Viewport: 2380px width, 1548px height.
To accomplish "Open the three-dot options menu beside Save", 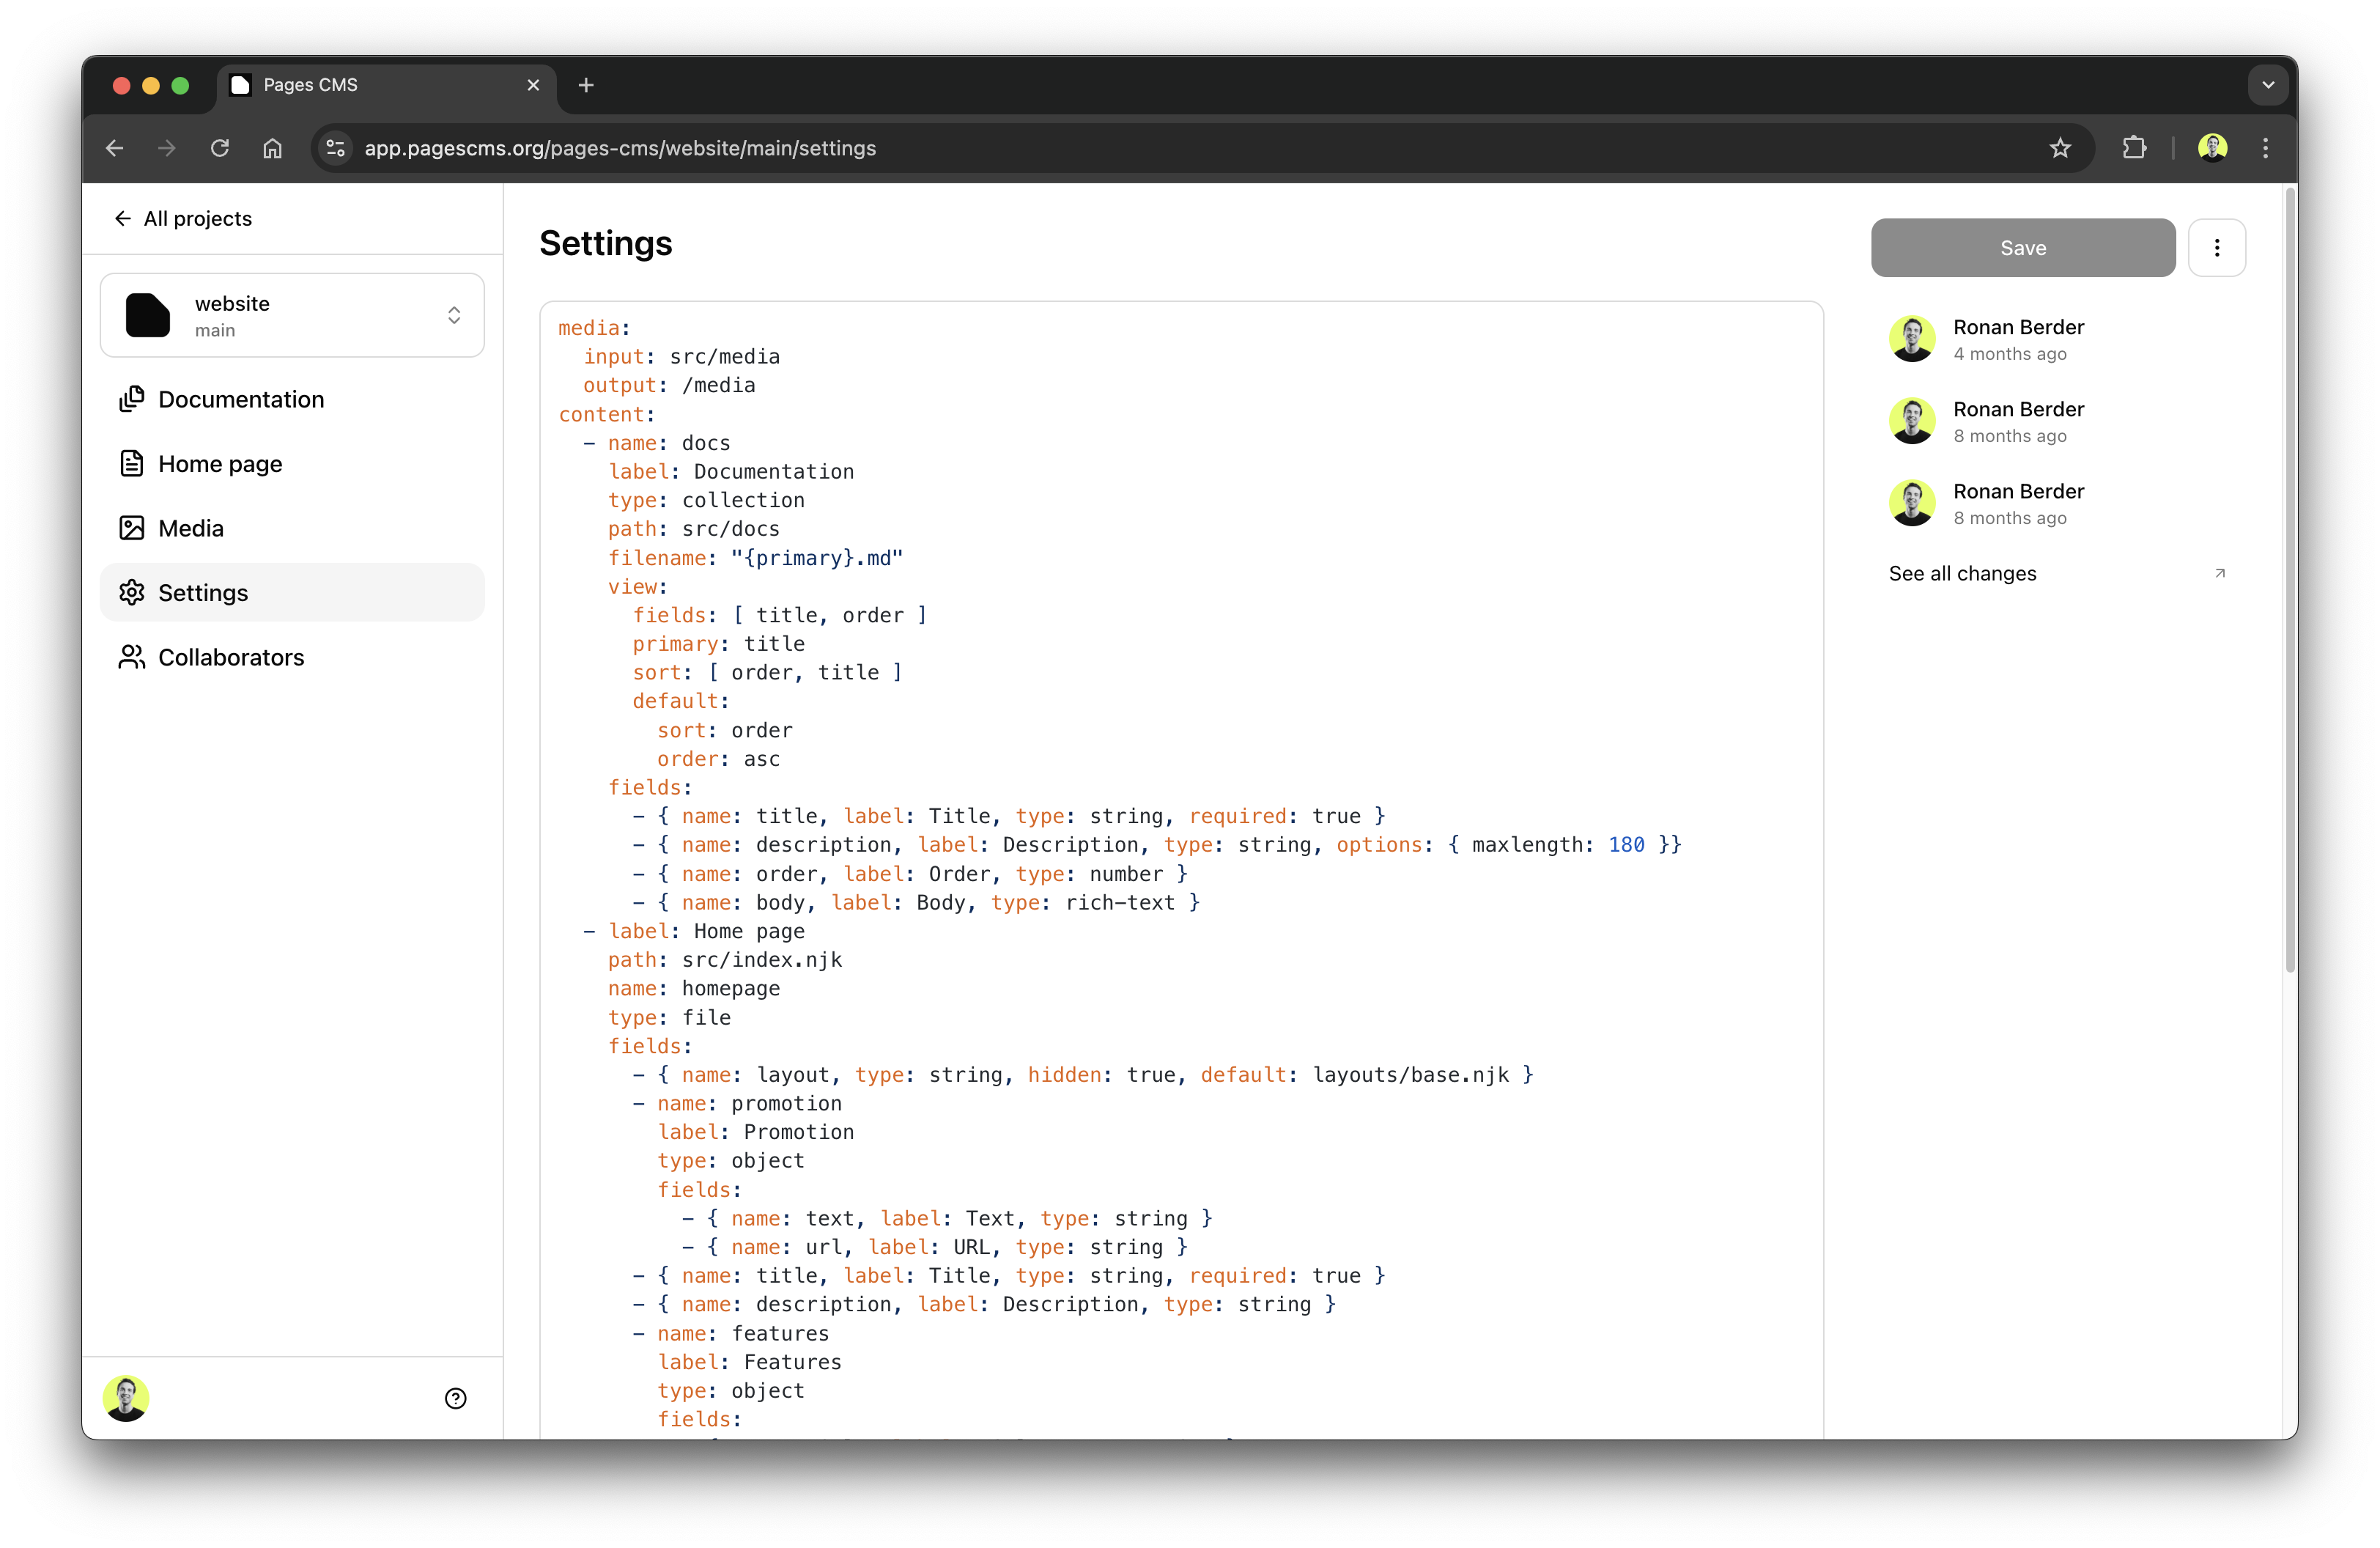I will 2216,248.
